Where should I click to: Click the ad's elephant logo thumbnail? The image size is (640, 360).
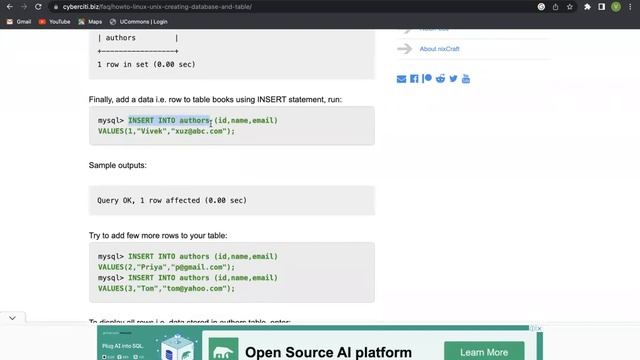(x=223, y=349)
